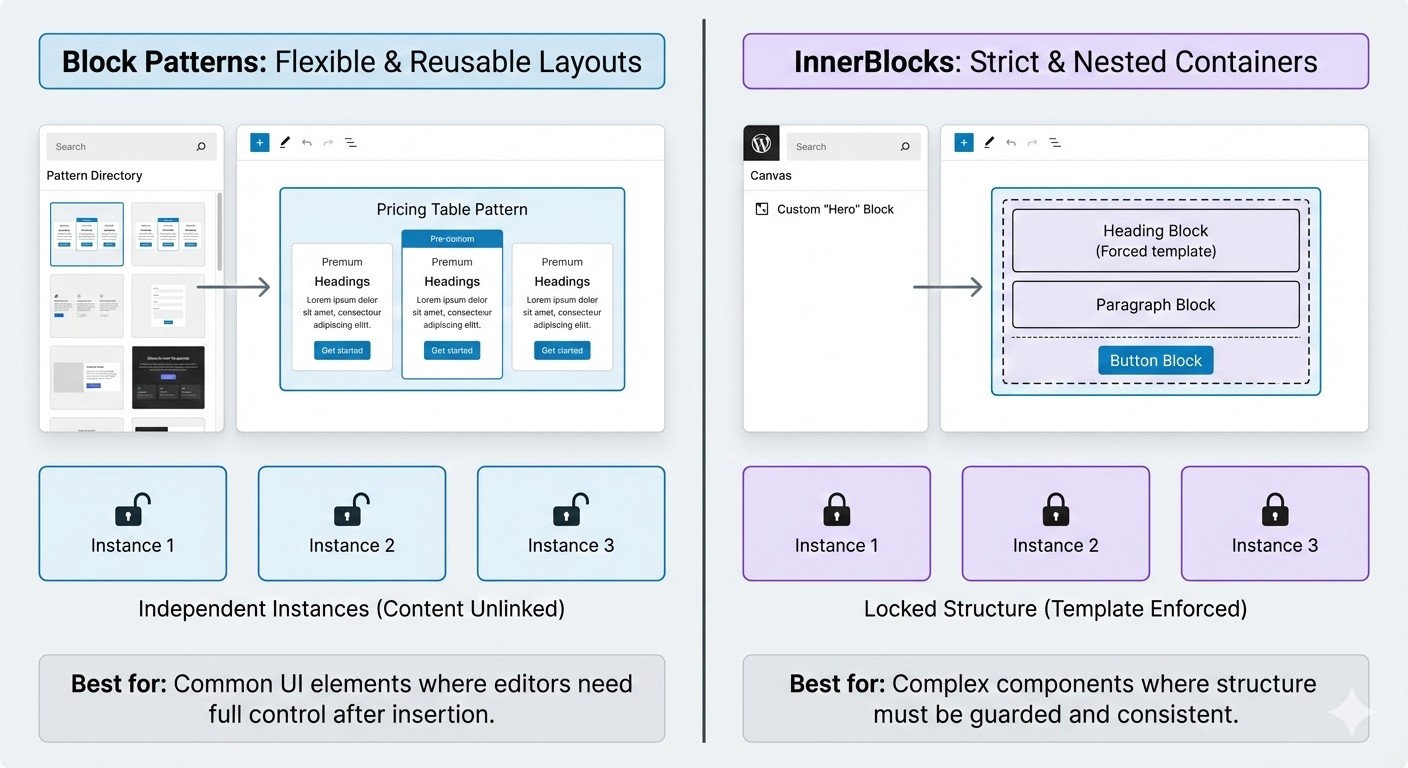Click the block icon beside Custom "Hero" Block
The image size is (1408, 768).
click(x=762, y=209)
